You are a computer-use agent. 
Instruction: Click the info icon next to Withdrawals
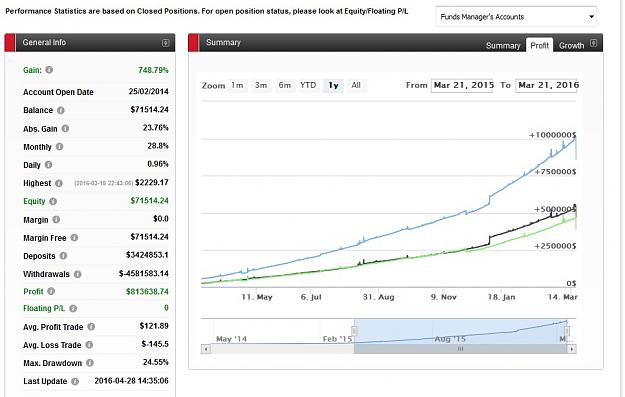pos(78,274)
